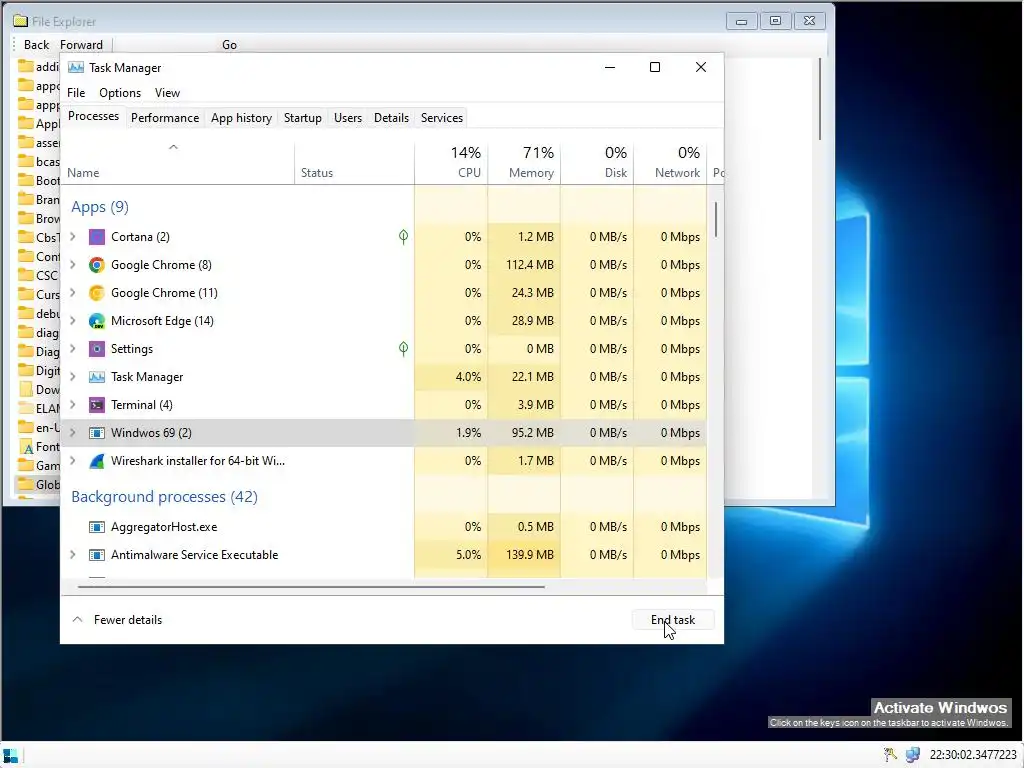Open the File menu in Task Manager
Image resolution: width=1024 pixels, height=768 pixels.
tap(76, 93)
